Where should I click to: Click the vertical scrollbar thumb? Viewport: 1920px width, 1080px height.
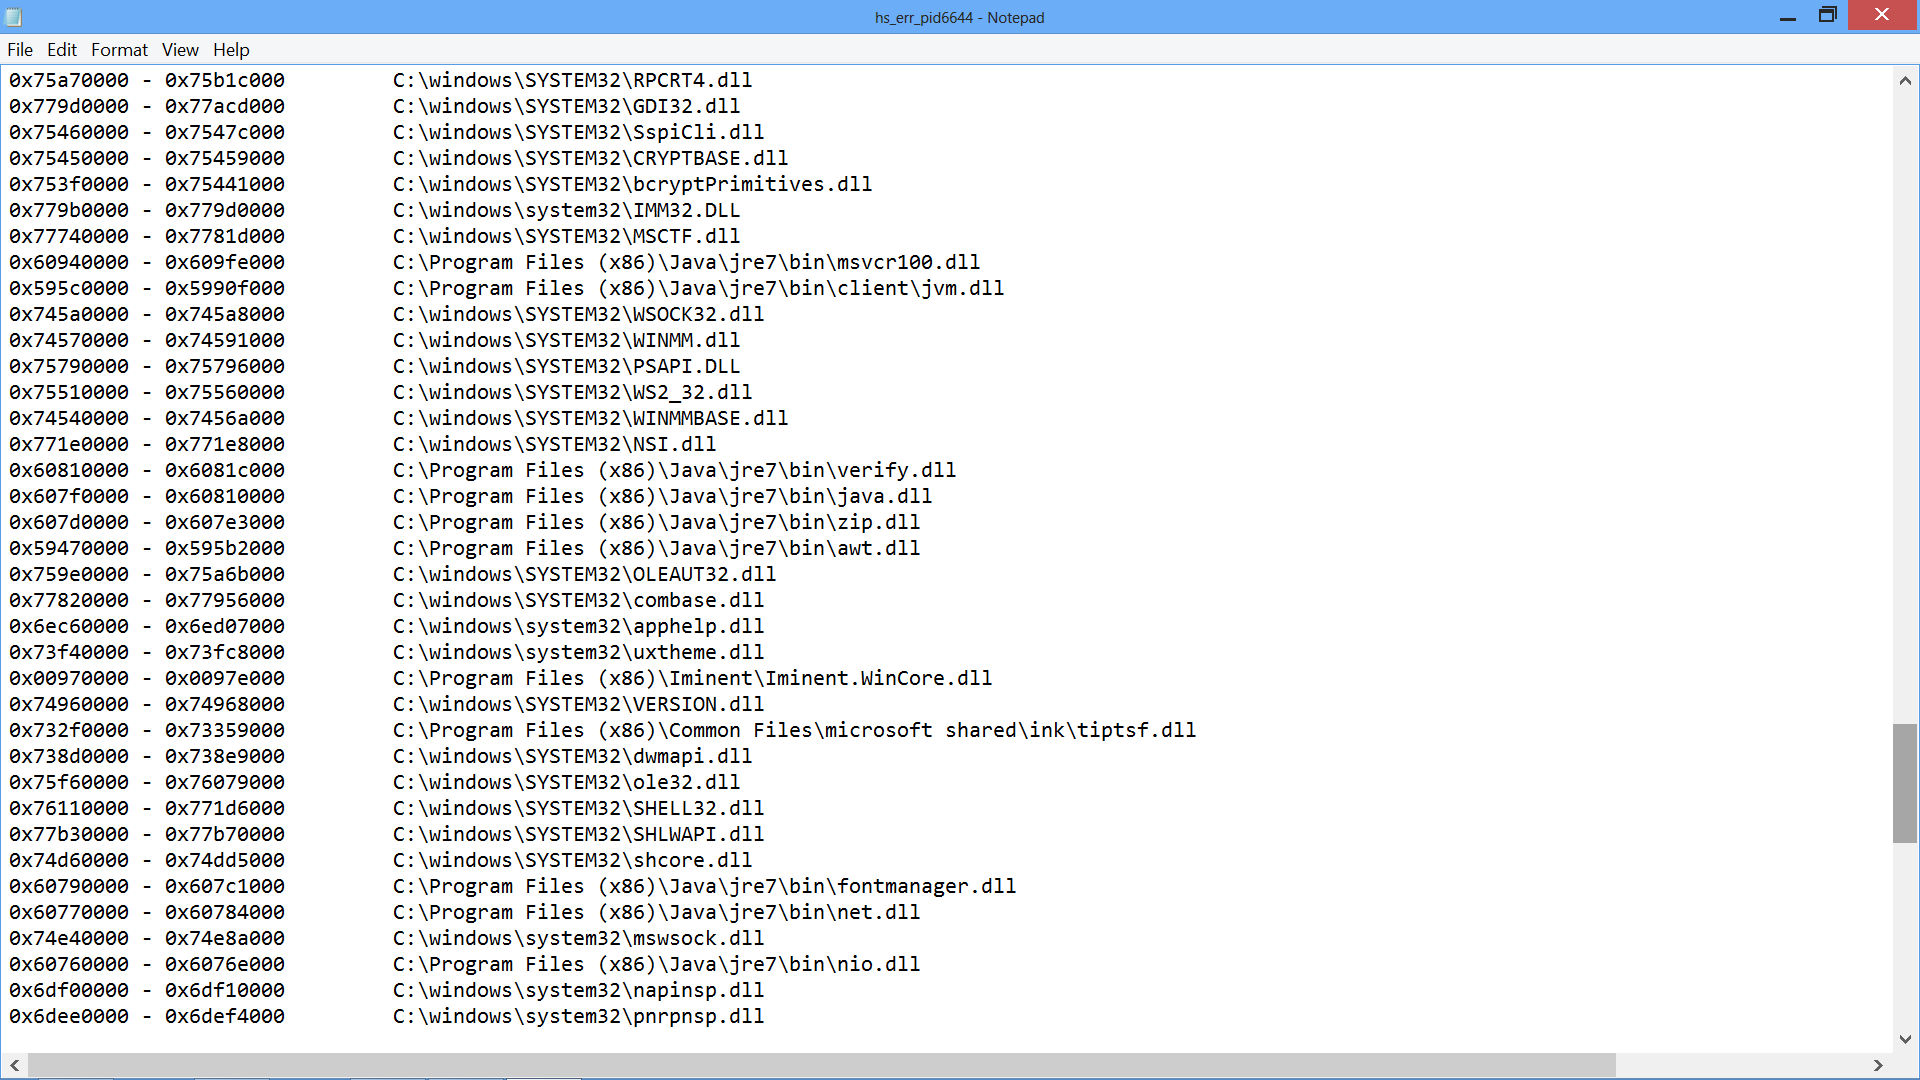click(x=1905, y=783)
